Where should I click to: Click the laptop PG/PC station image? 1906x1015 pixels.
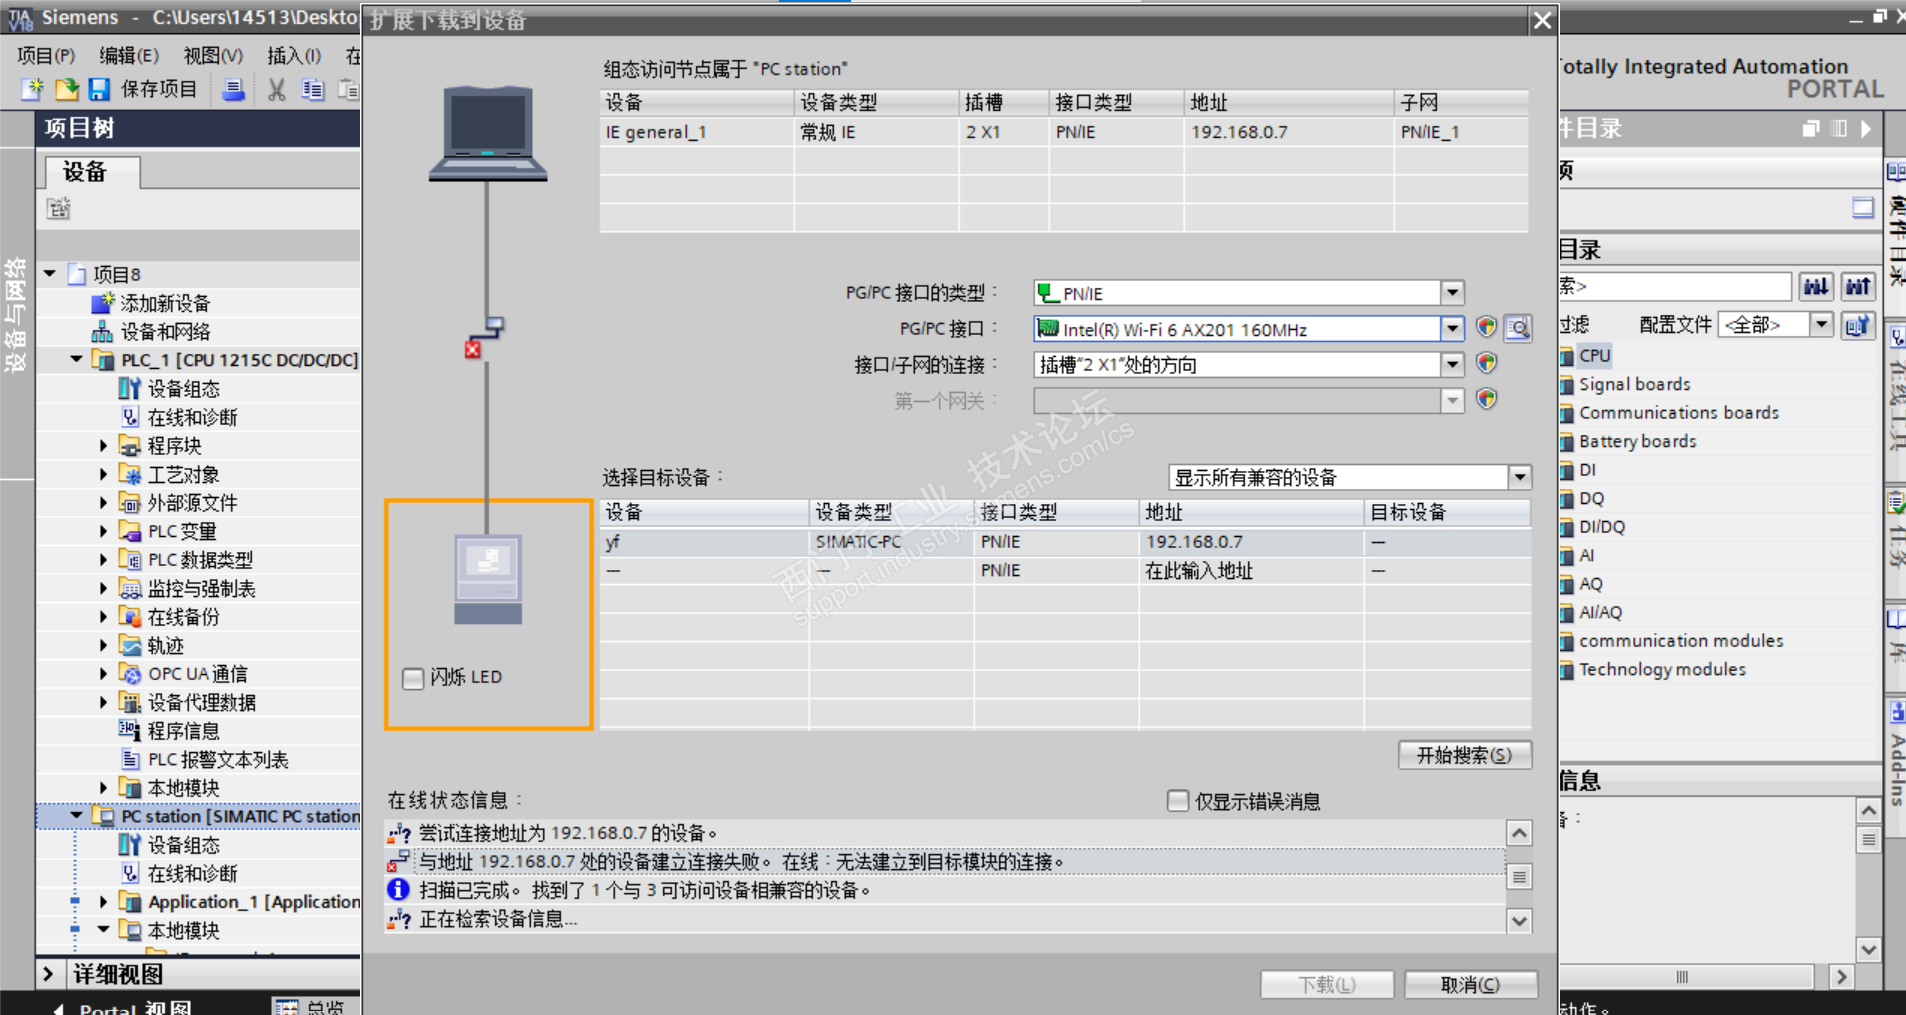pos(488,134)
